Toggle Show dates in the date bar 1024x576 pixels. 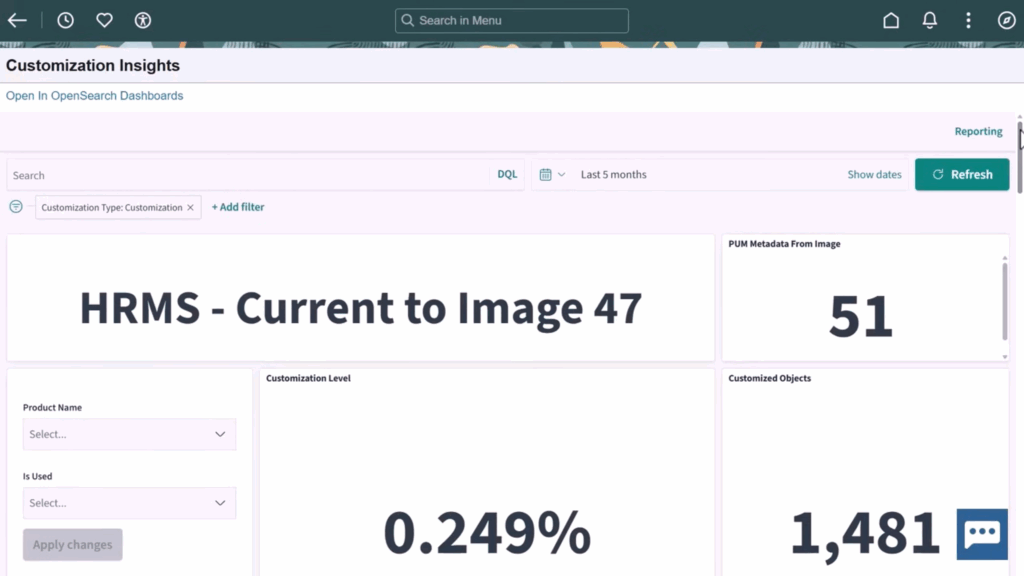click(x=874, y=174)
